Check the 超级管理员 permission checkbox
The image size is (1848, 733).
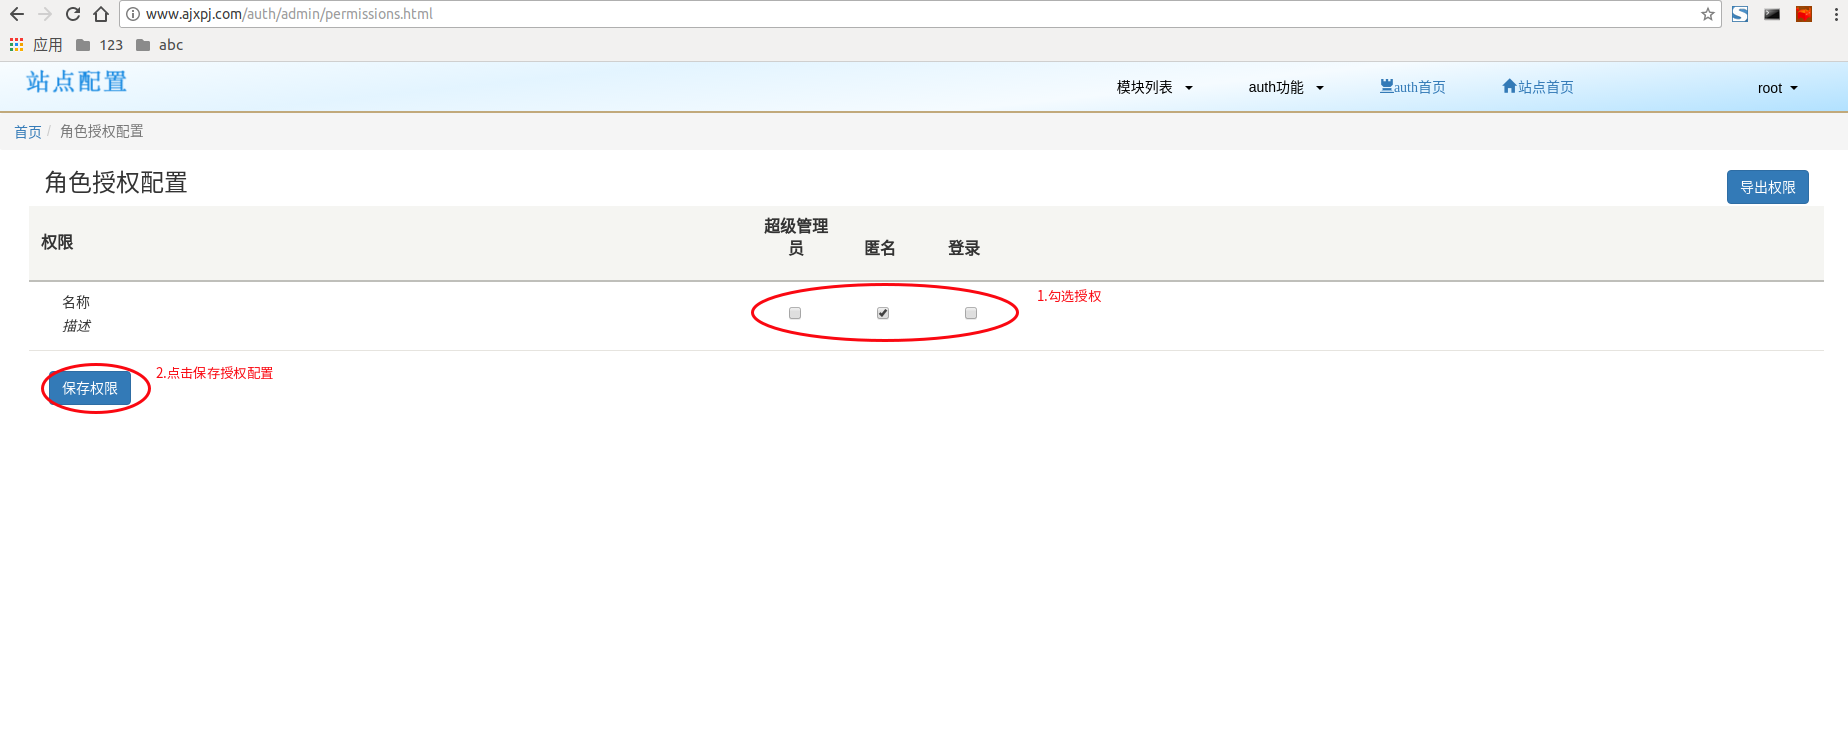[x=795, y=313]
